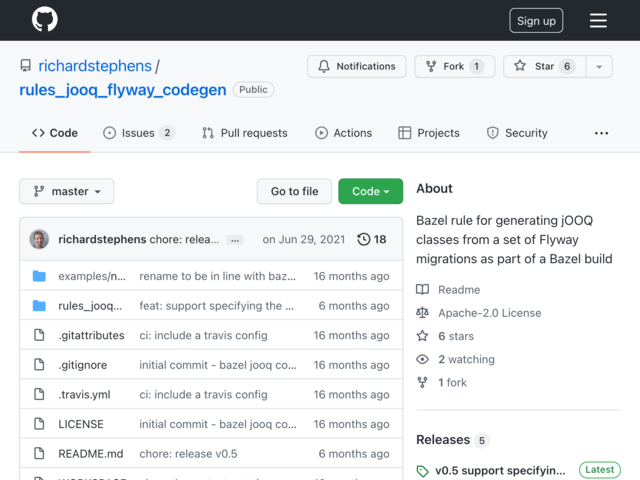Select the Code tab
The height and width of the screenshot is (480, 640).
(55, 133)
